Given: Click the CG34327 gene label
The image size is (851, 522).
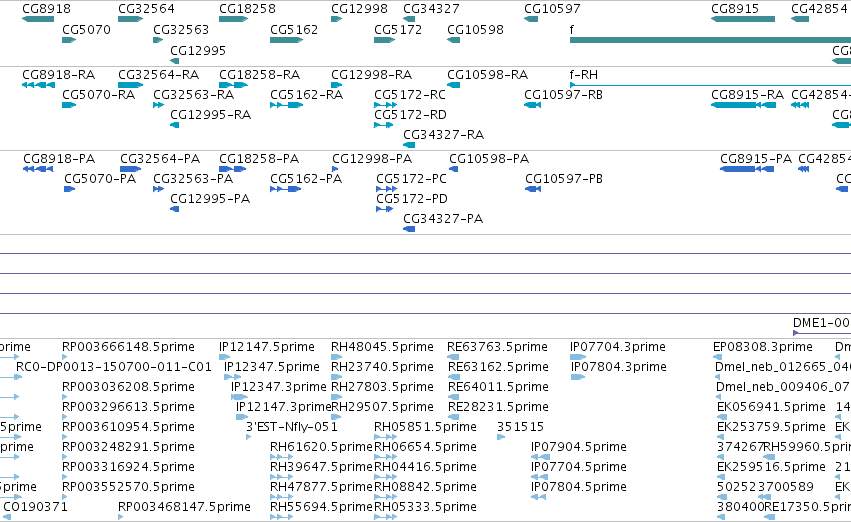Looking at the screenshot, I should point(431,9).
